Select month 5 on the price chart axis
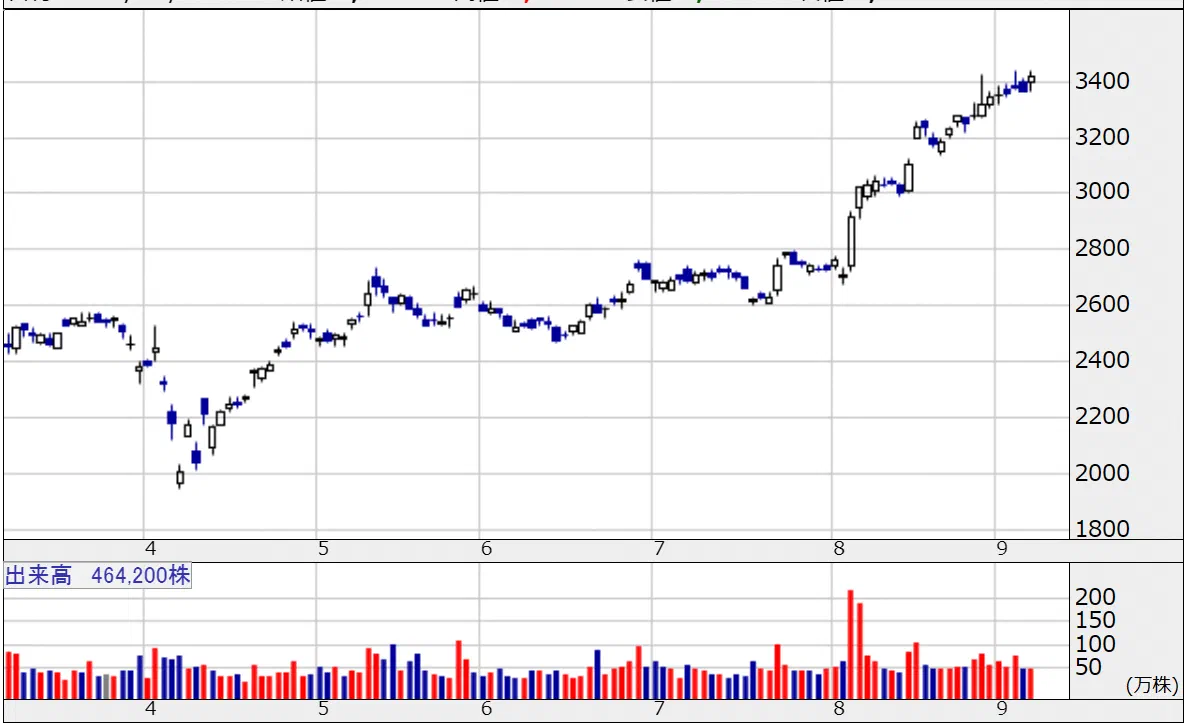The width and height of the screenshot is (1185, 723). (323, 548)
